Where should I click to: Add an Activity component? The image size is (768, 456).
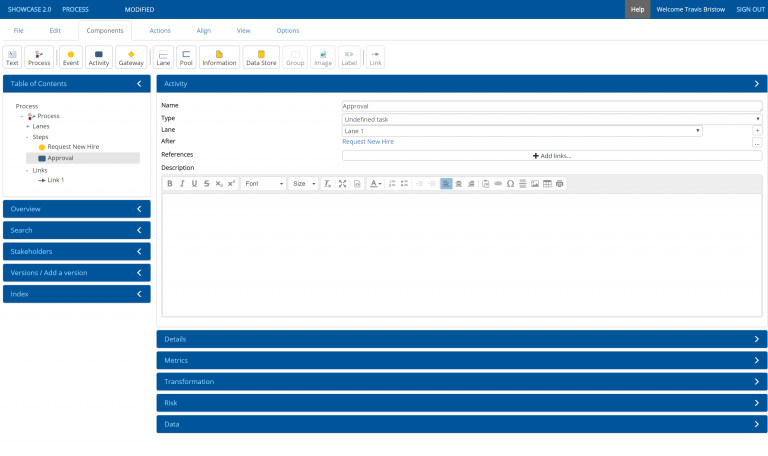(98, 57)
